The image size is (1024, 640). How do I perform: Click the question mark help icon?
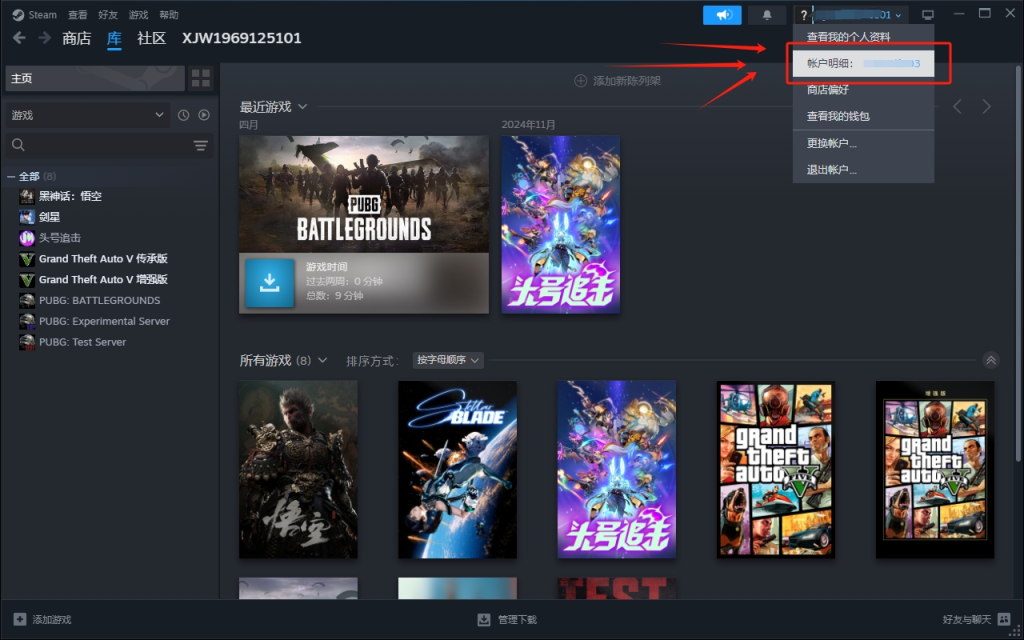(803, 15)
